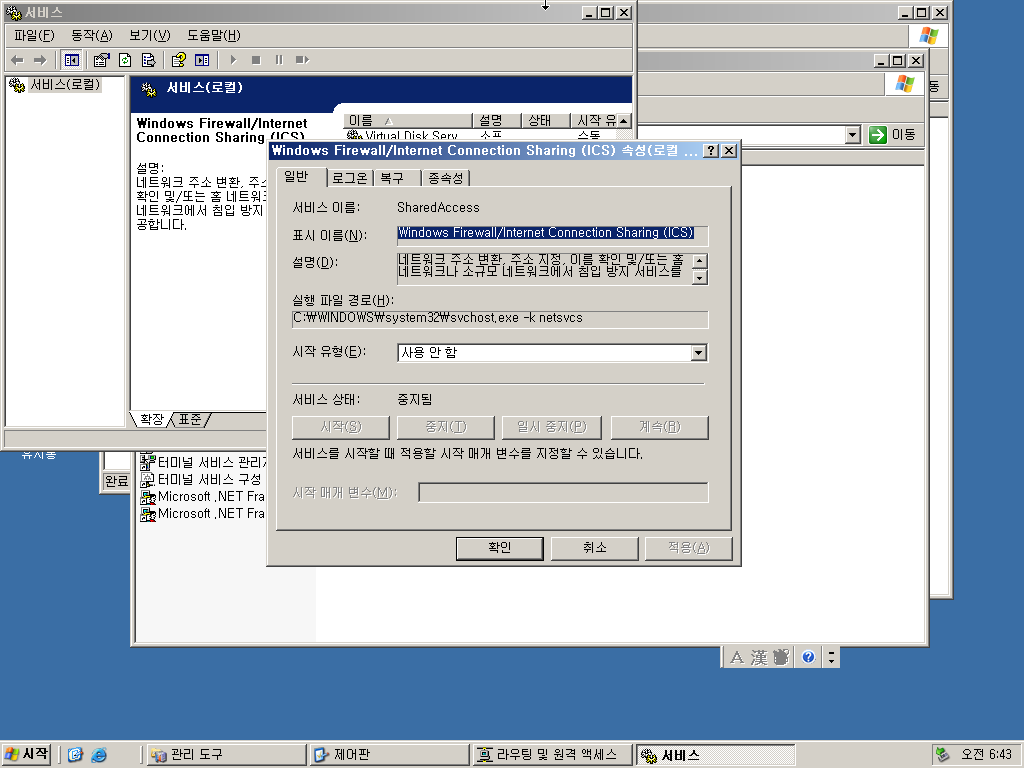Cancel the dialog with 취소
This screenshot has width=1024, height=768.
pos(594,548)
